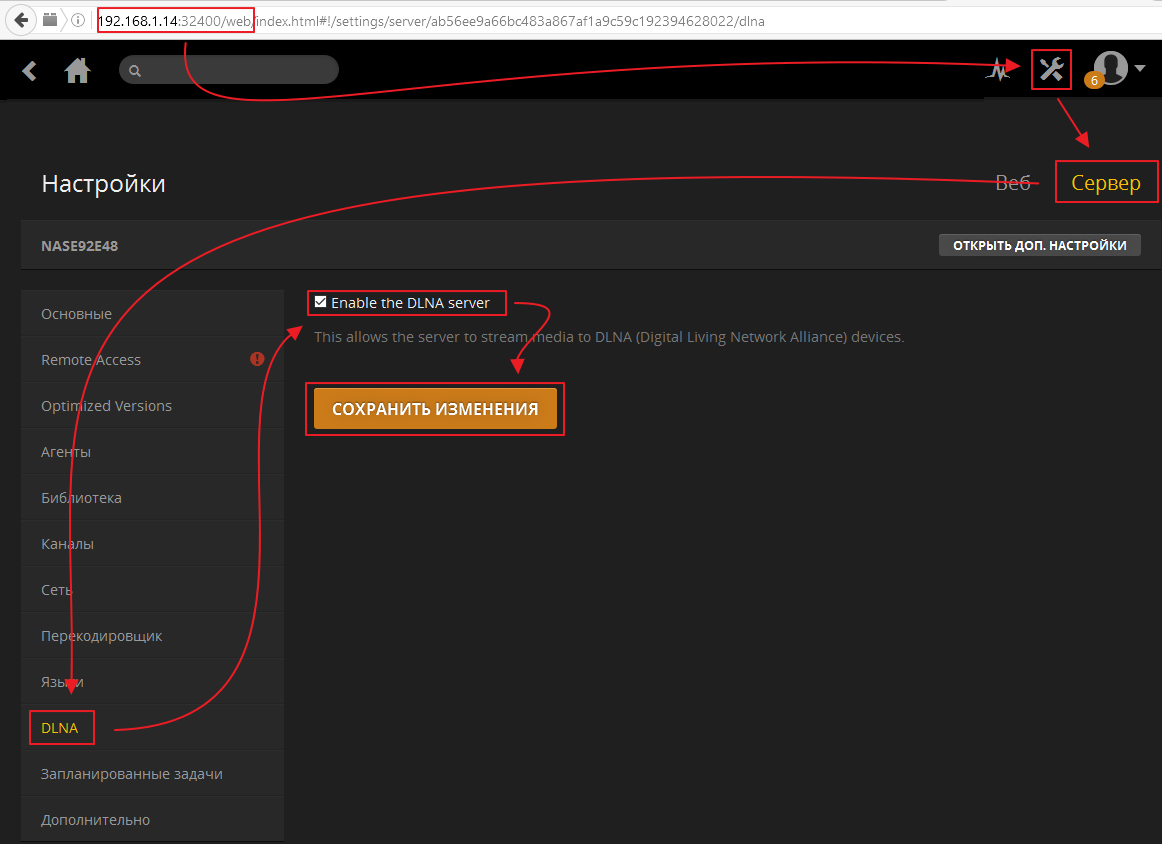This screenshot has width=1162, height=844.
Task: Click the server name NASE92E48
Action: (79, 246)
